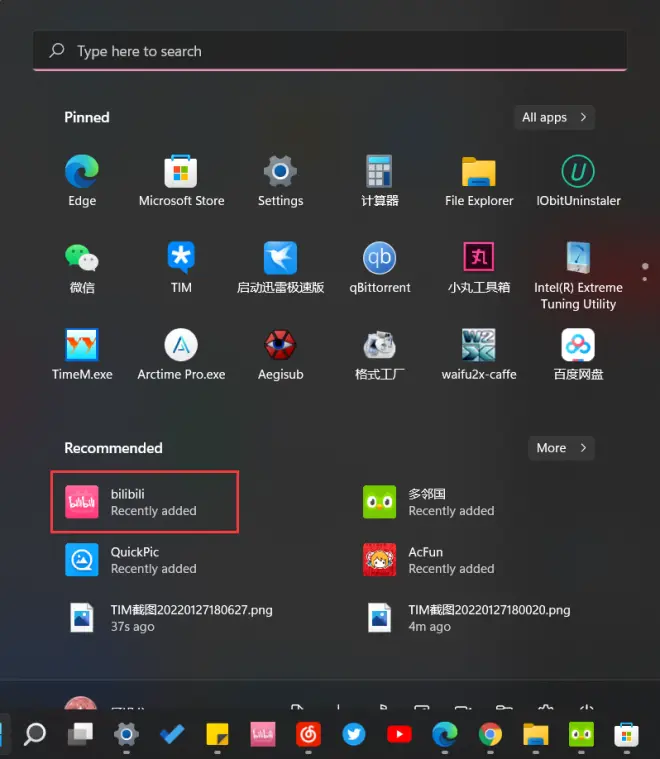Open Task View on the taskbar
Screen dimensions: 660x759
tap(80, 734)
